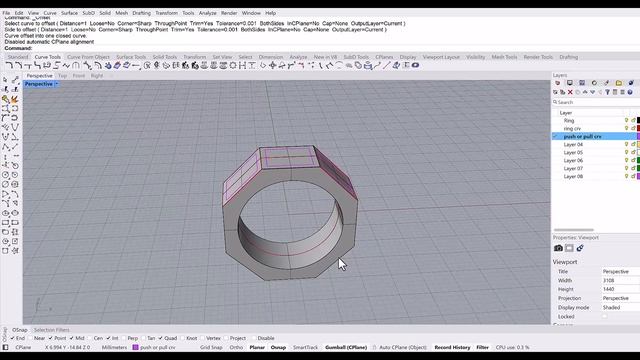Click the dark ellipse icon ending Curve Tools toolbar
The height and width of the screenshot is (360, 640).
(415, 65)
